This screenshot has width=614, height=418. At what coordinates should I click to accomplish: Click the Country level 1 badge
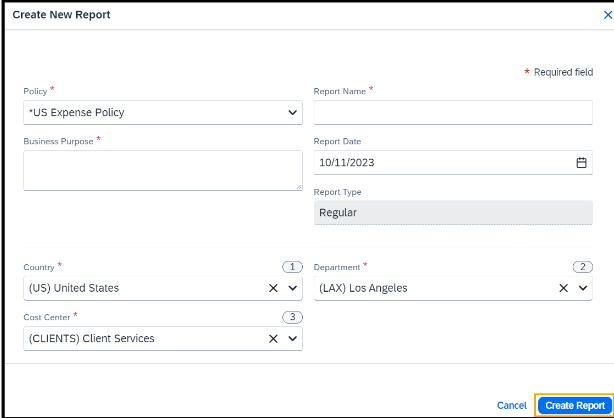click(292, 267)
